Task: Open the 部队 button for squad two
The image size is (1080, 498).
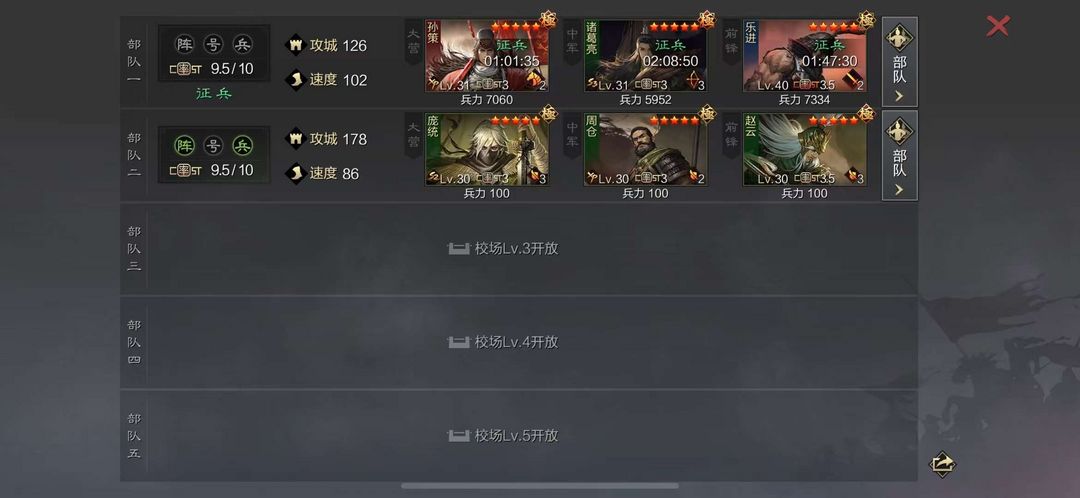Action: (x=900, y=156)
